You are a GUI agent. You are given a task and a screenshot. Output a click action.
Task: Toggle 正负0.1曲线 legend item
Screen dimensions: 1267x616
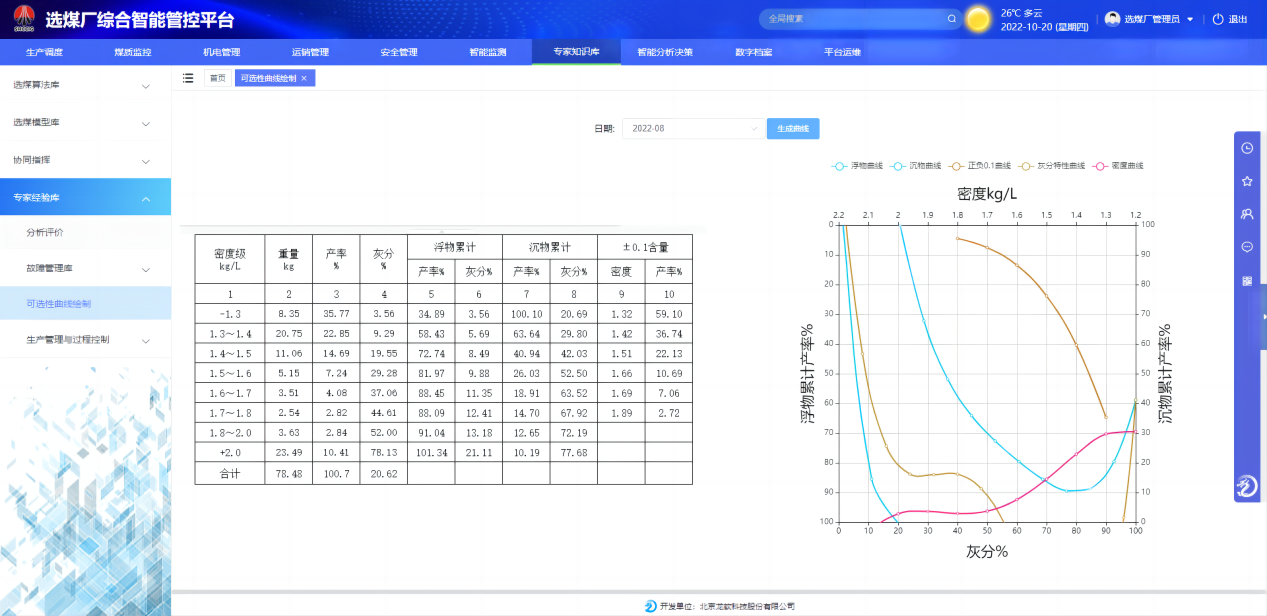[973, 166]
